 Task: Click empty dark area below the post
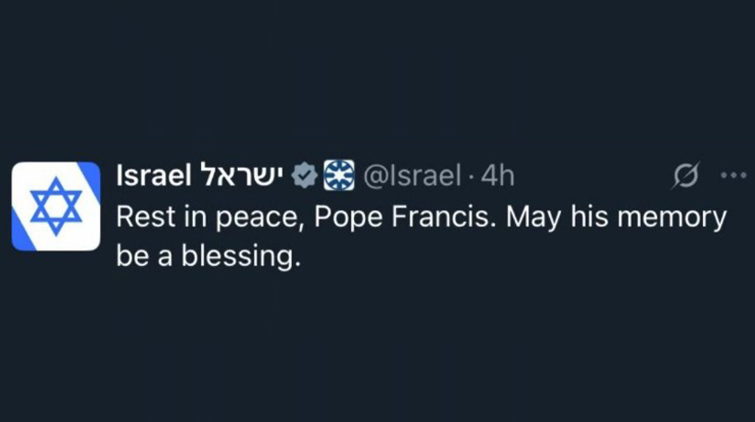[377, 350]
